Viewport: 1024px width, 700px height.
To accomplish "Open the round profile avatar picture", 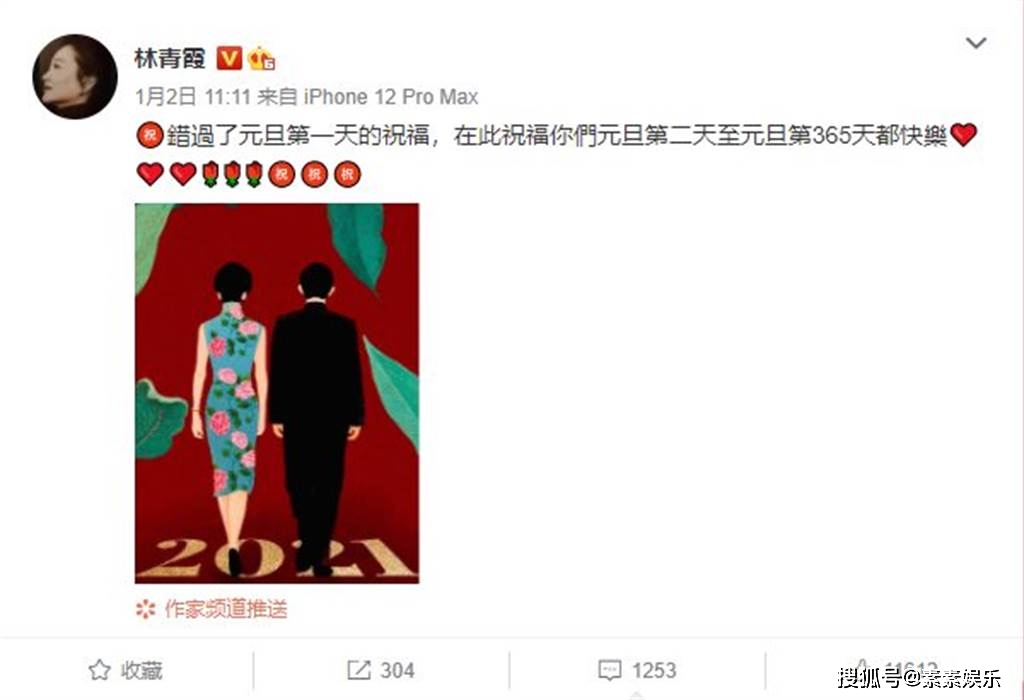I will click(75, 76).
